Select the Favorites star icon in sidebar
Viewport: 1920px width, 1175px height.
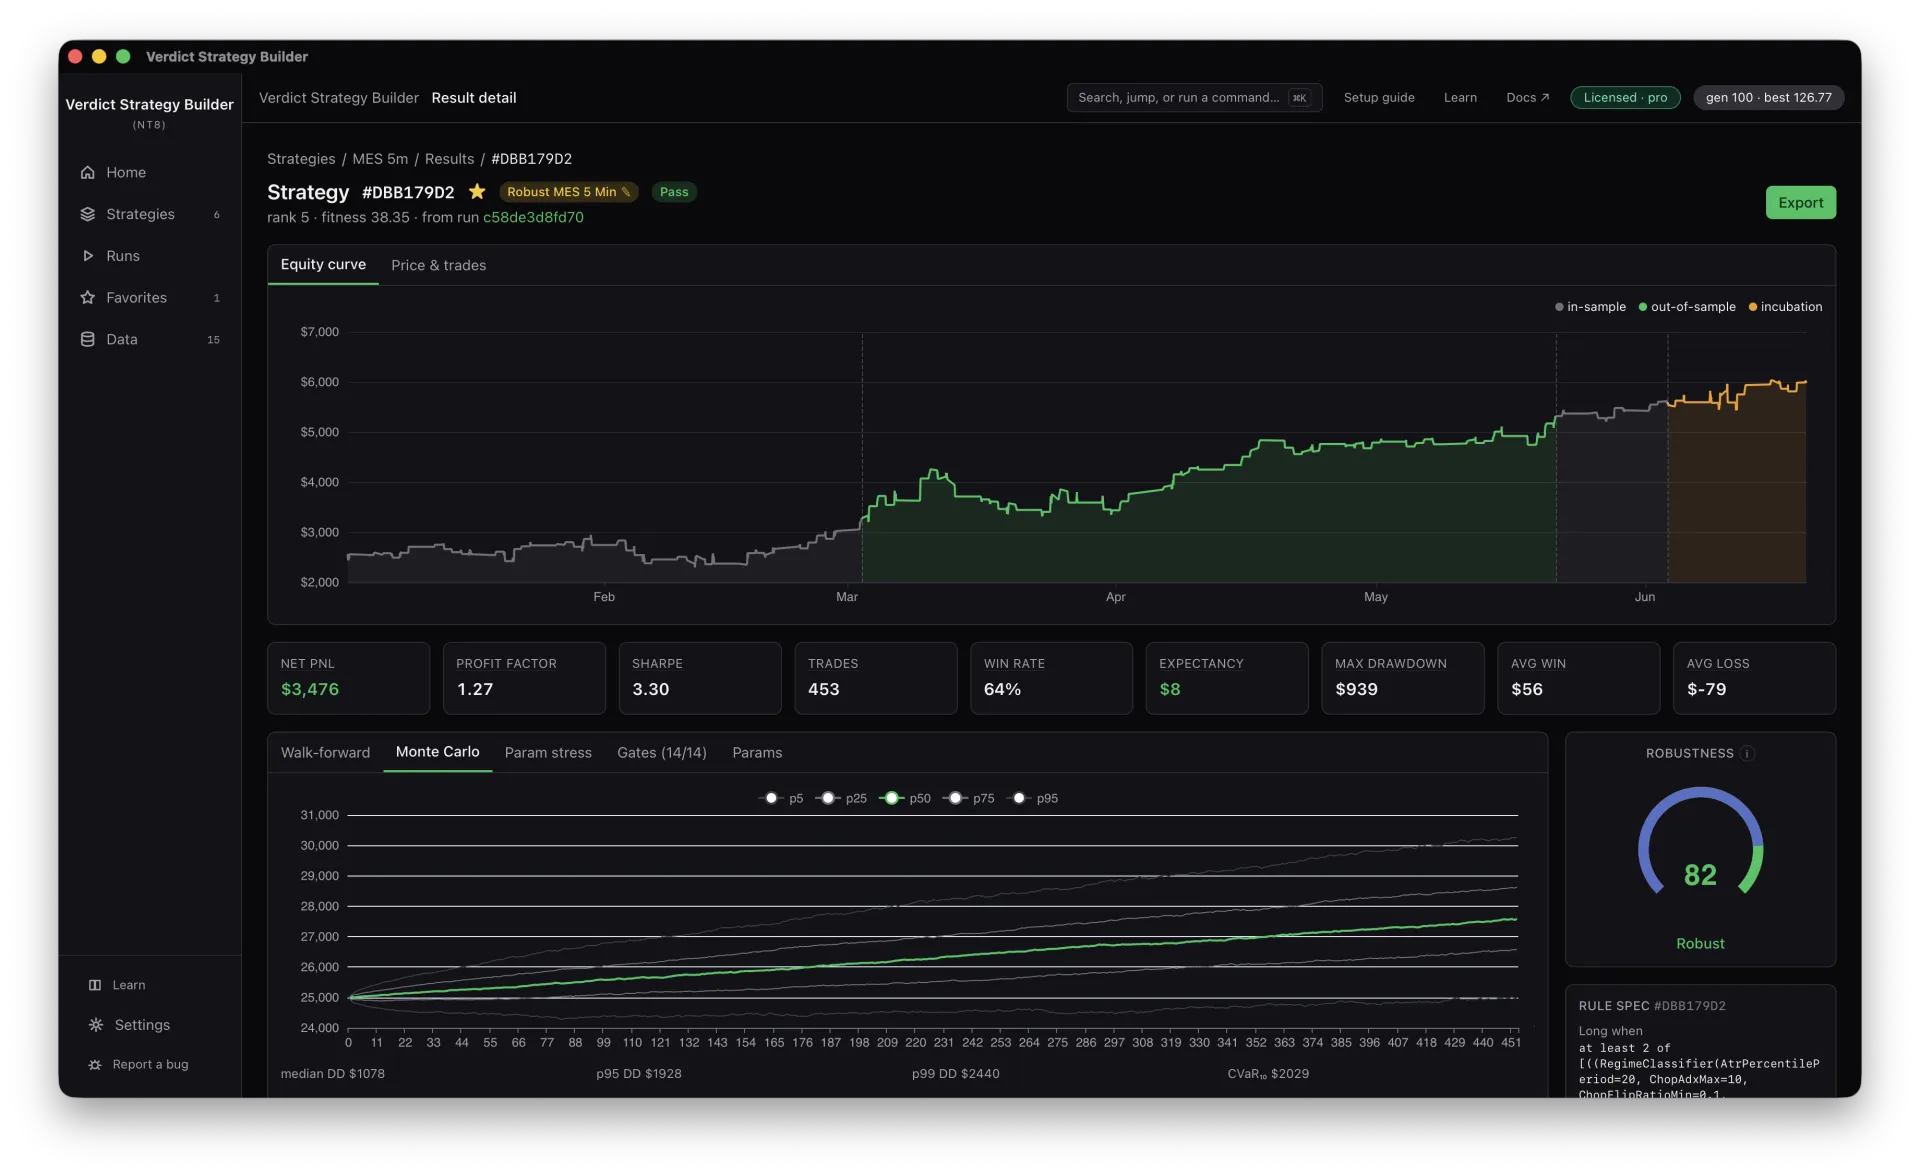pos(88,298)
